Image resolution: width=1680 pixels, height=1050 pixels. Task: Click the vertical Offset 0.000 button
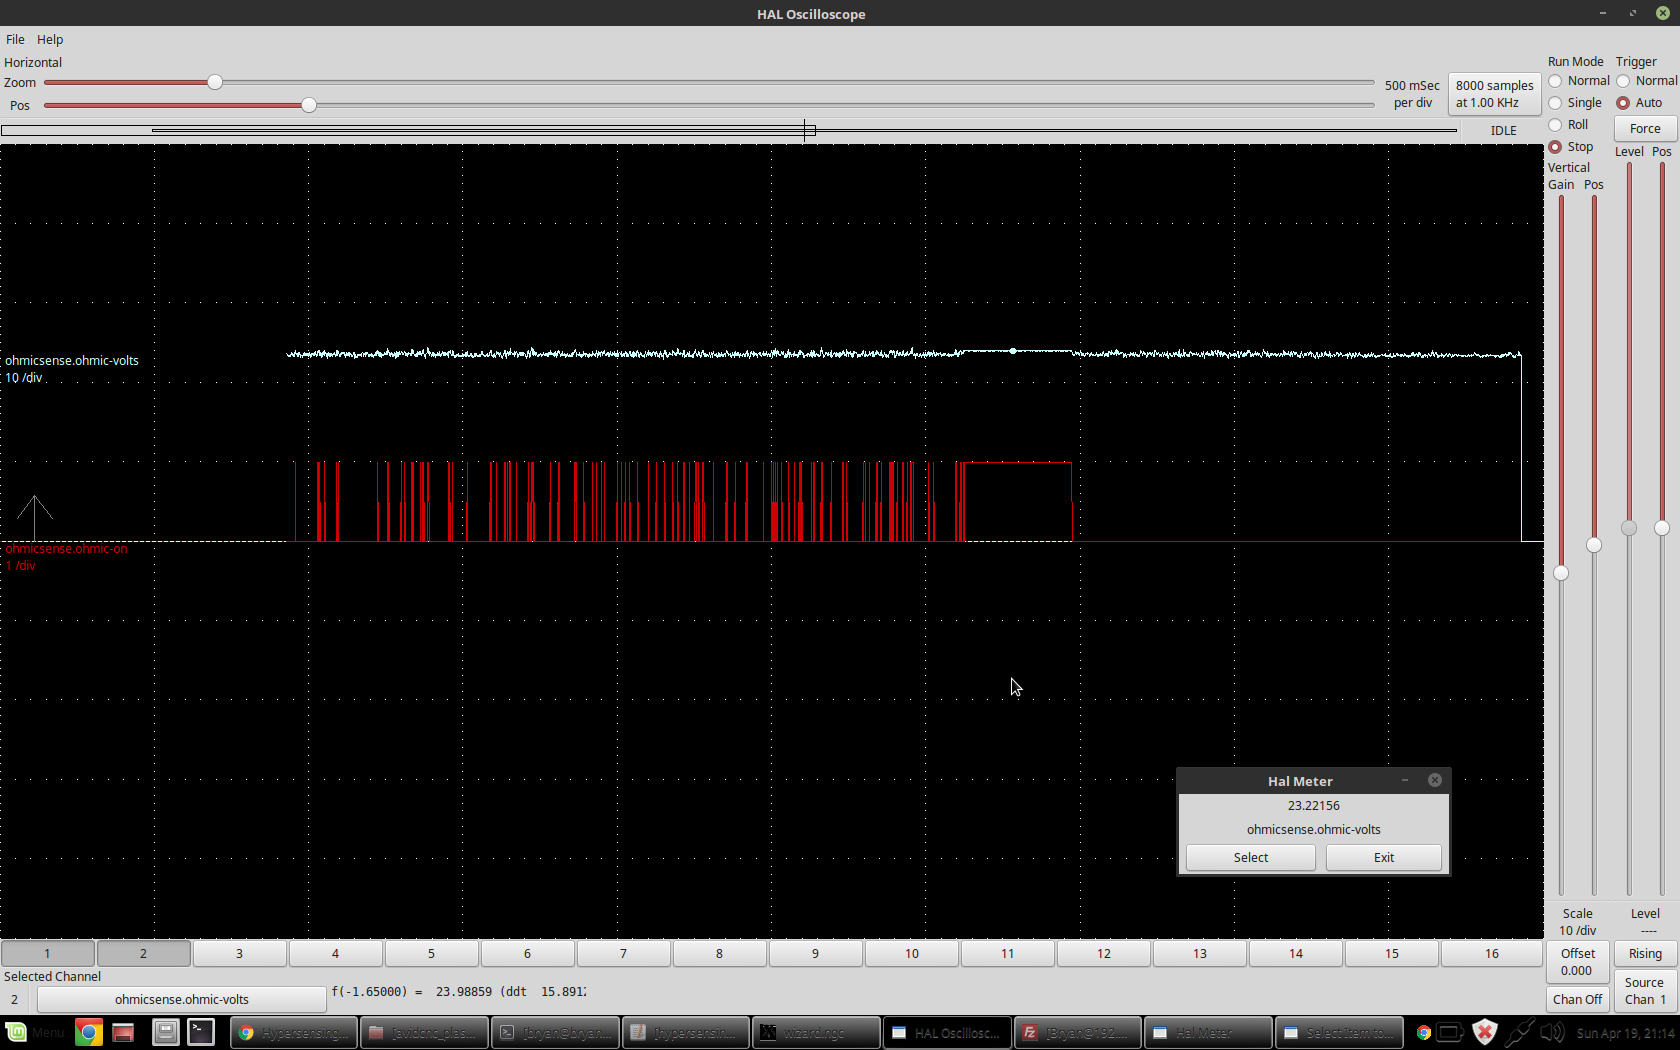[x=1577, y=962]
